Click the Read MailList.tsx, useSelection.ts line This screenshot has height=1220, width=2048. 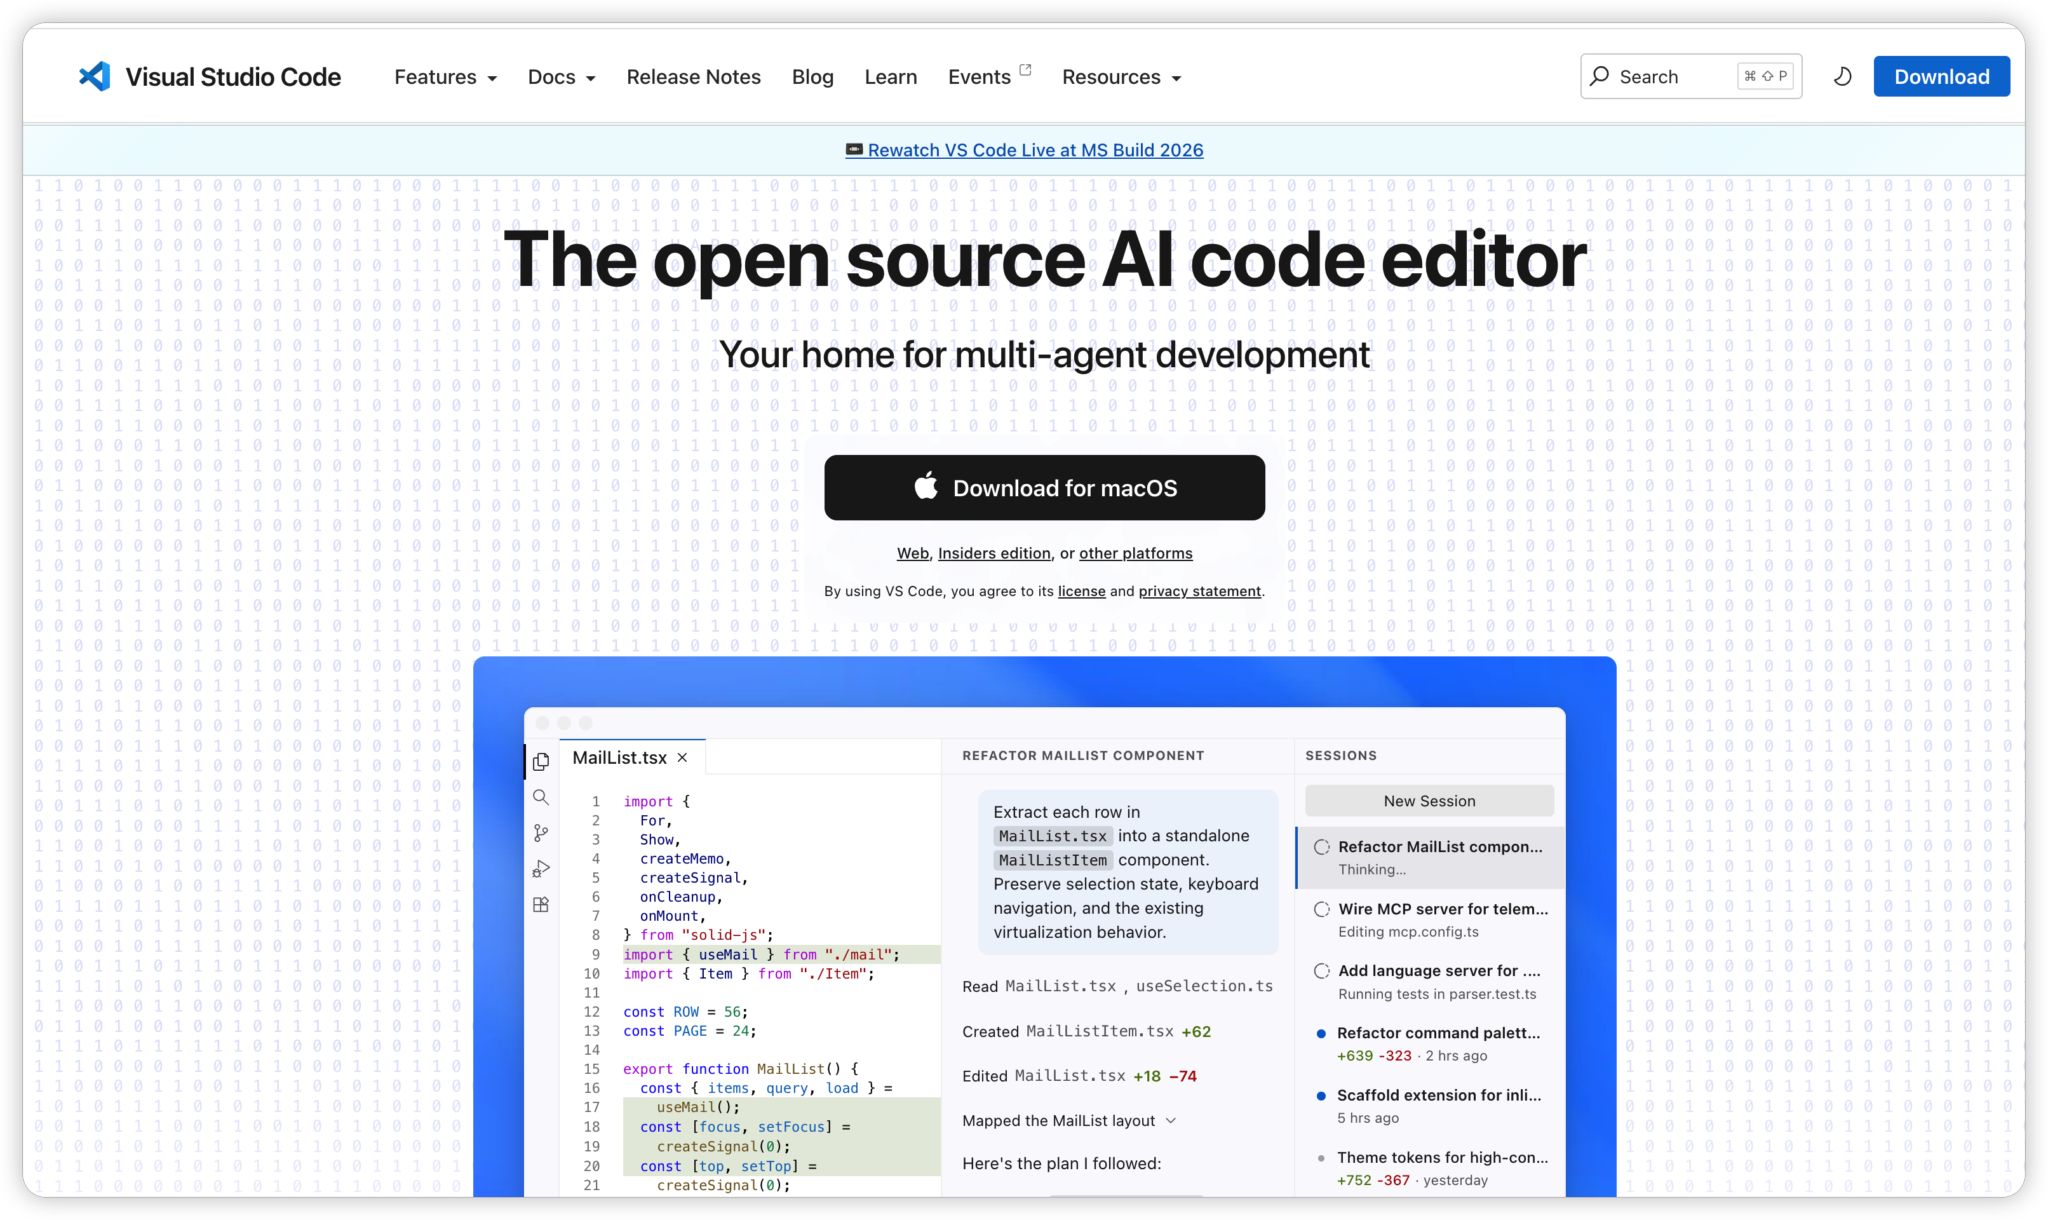[x=1117, y=986]
